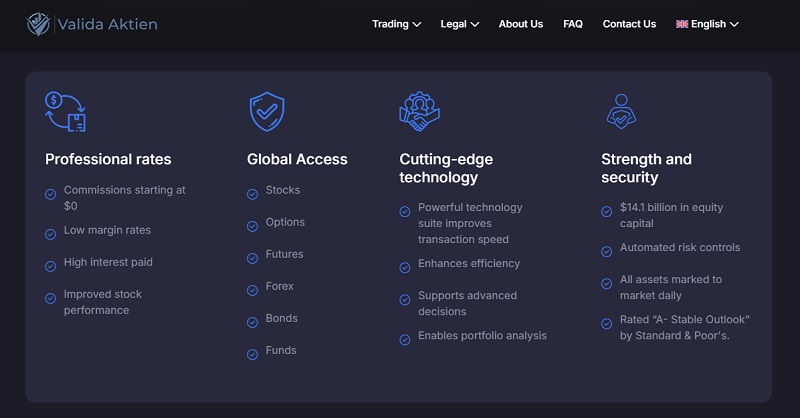Click the Futures list item text
The image size is (800, 418).
(284, 254)
